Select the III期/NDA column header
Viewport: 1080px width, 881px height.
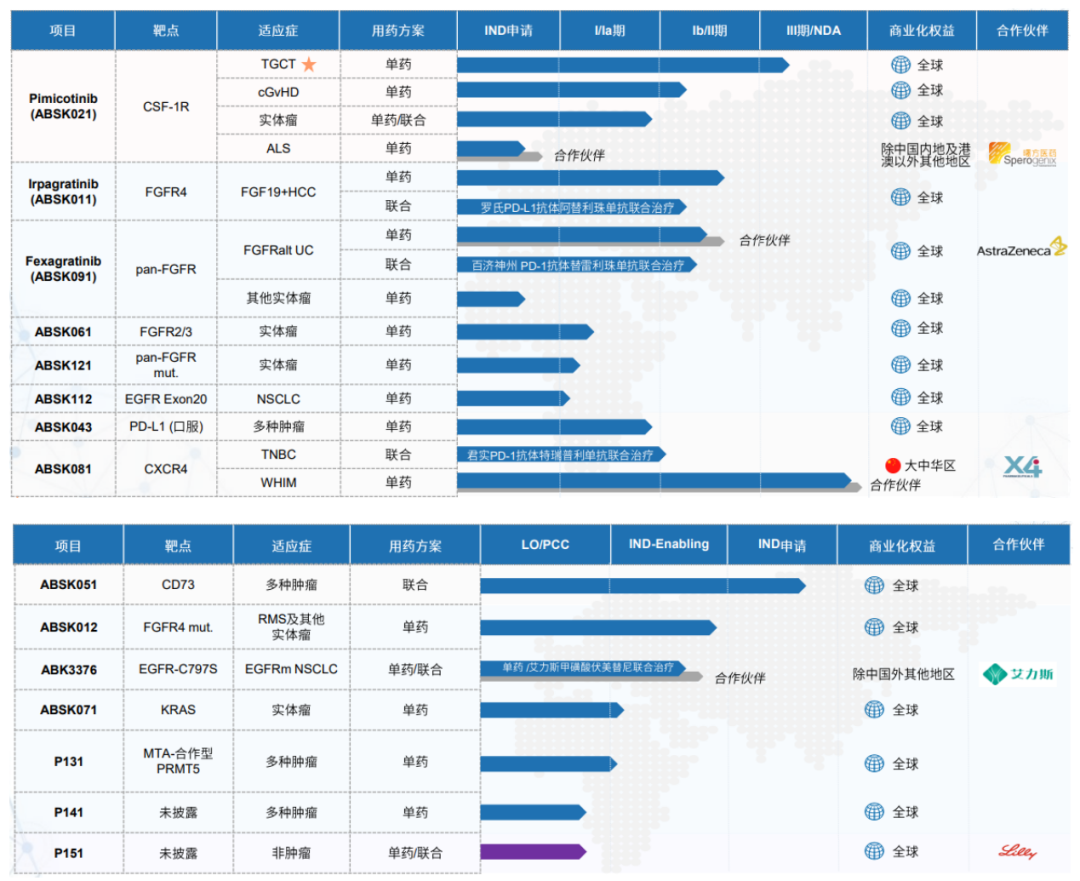point(813,30)
